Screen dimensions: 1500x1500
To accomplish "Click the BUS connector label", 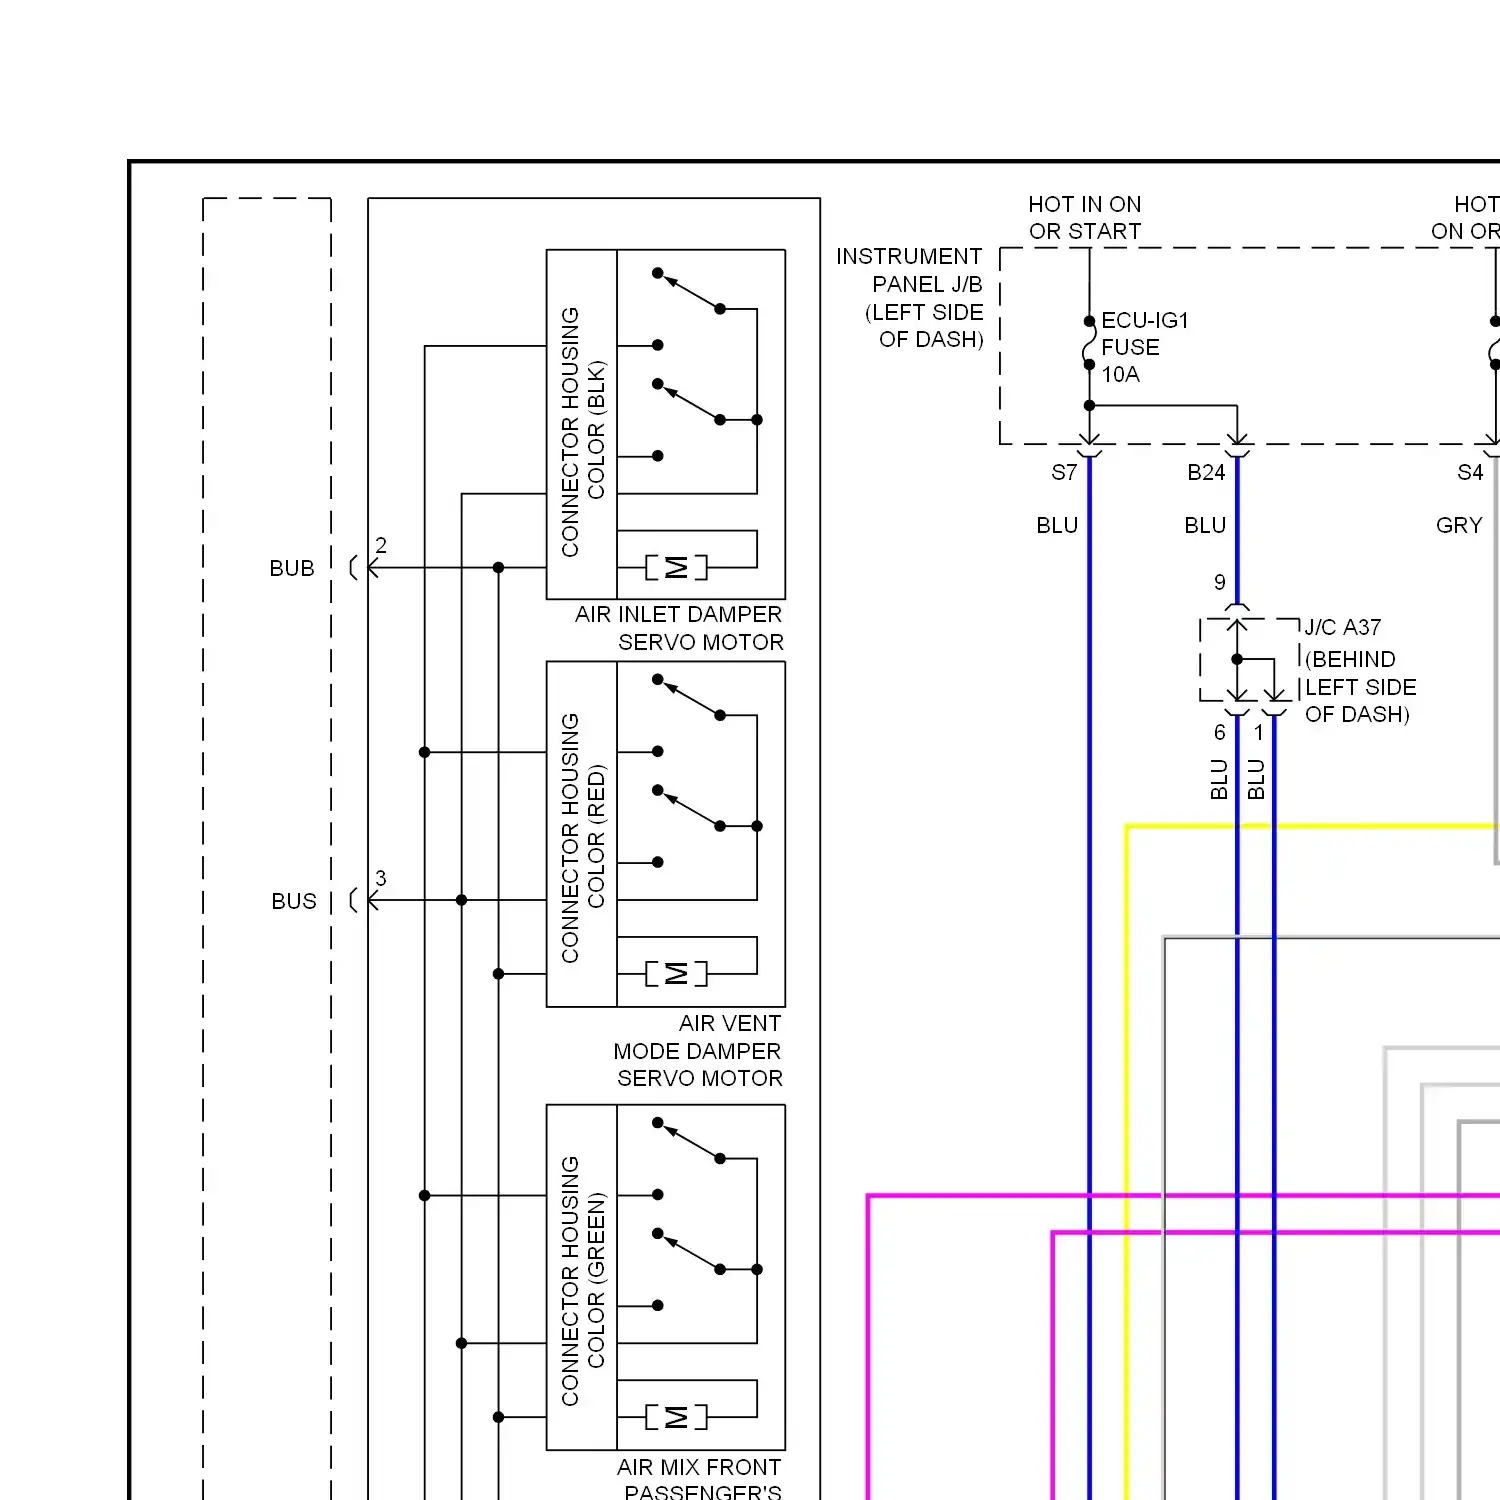I will pos(294,901).
